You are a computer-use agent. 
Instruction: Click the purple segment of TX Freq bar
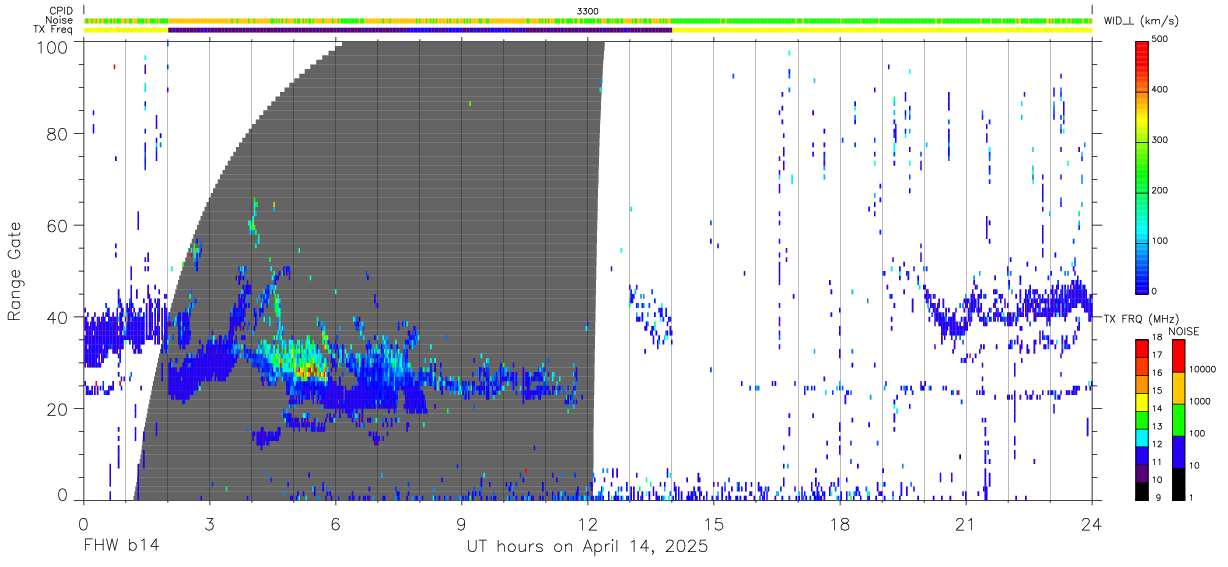(420, 30)
